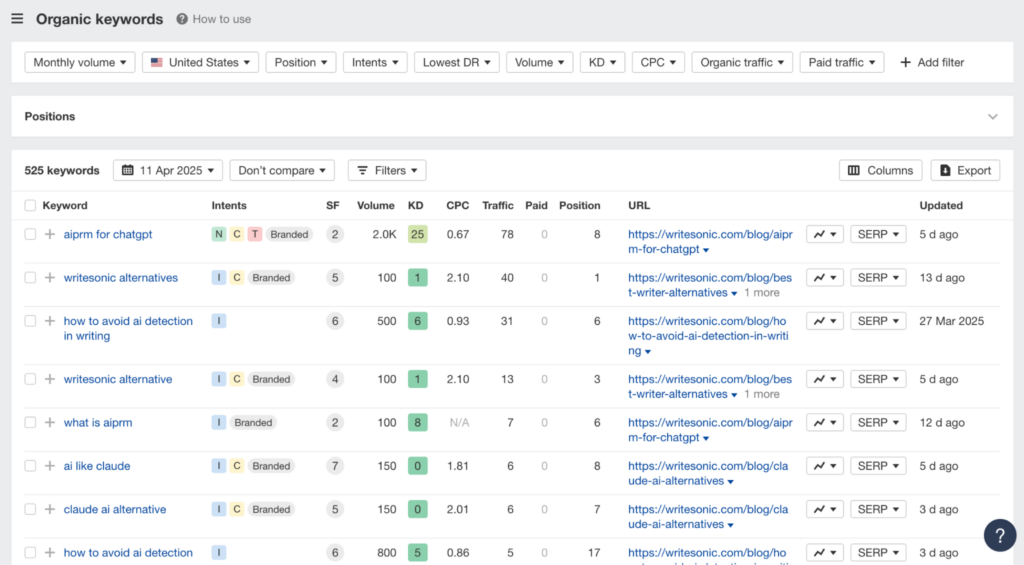The width and height of the screenshot is (1024, 565).
Task: Click KD 25 badge for aiprm for chatgpt
Action: [x=417, y=234]
